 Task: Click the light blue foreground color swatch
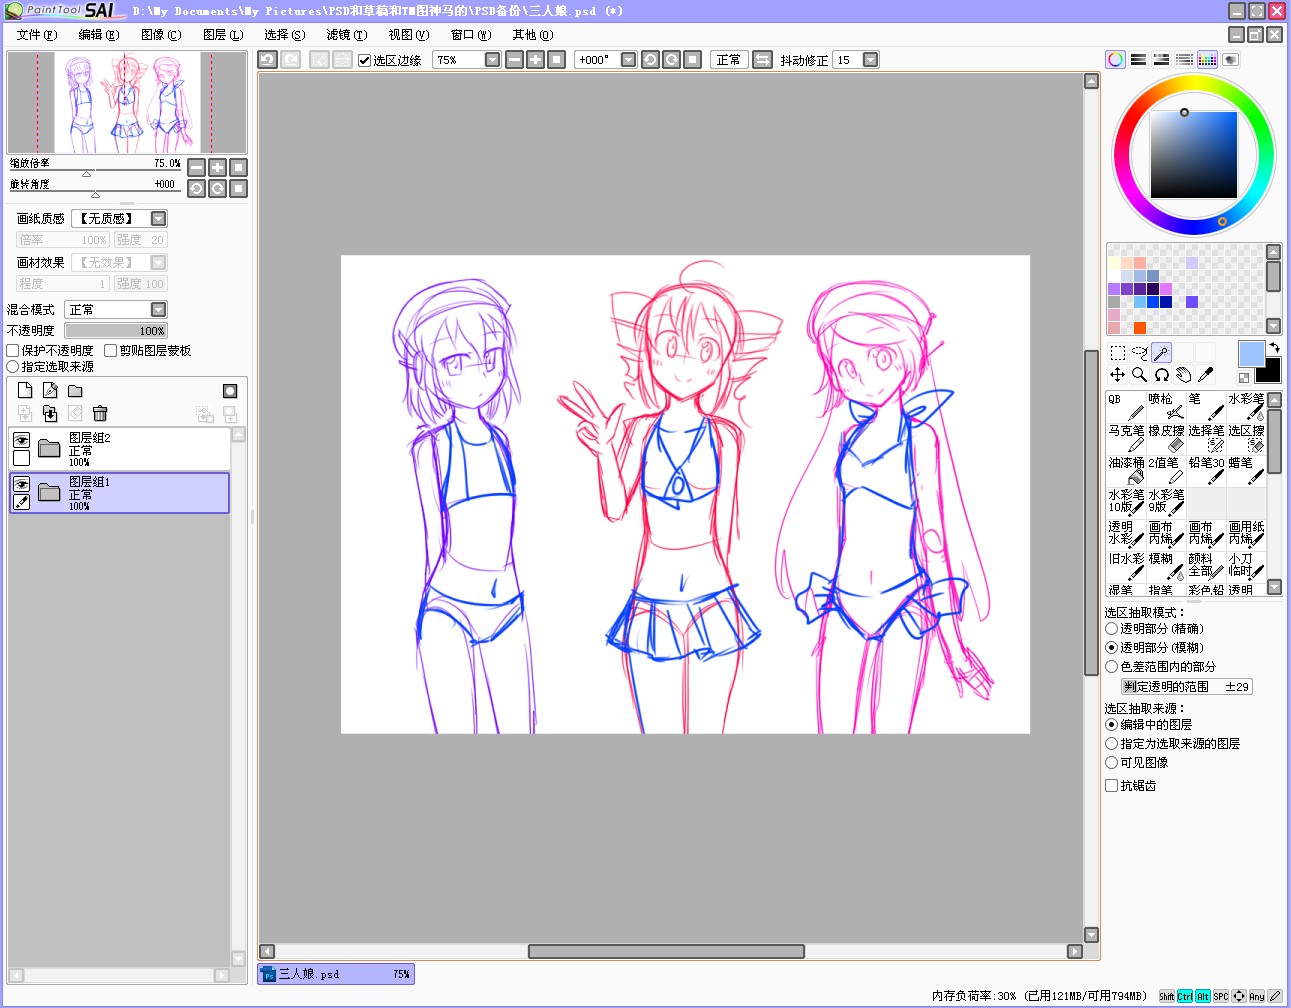point(1251,354)
